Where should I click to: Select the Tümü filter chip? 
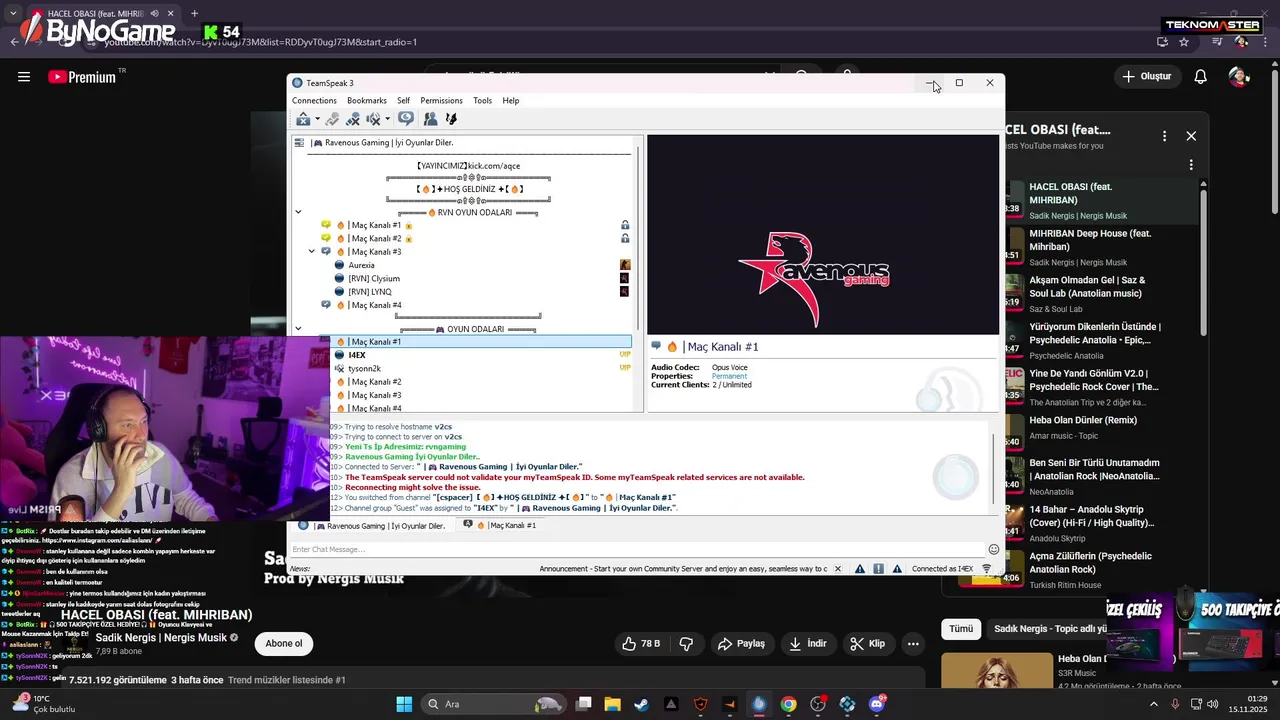961,629
